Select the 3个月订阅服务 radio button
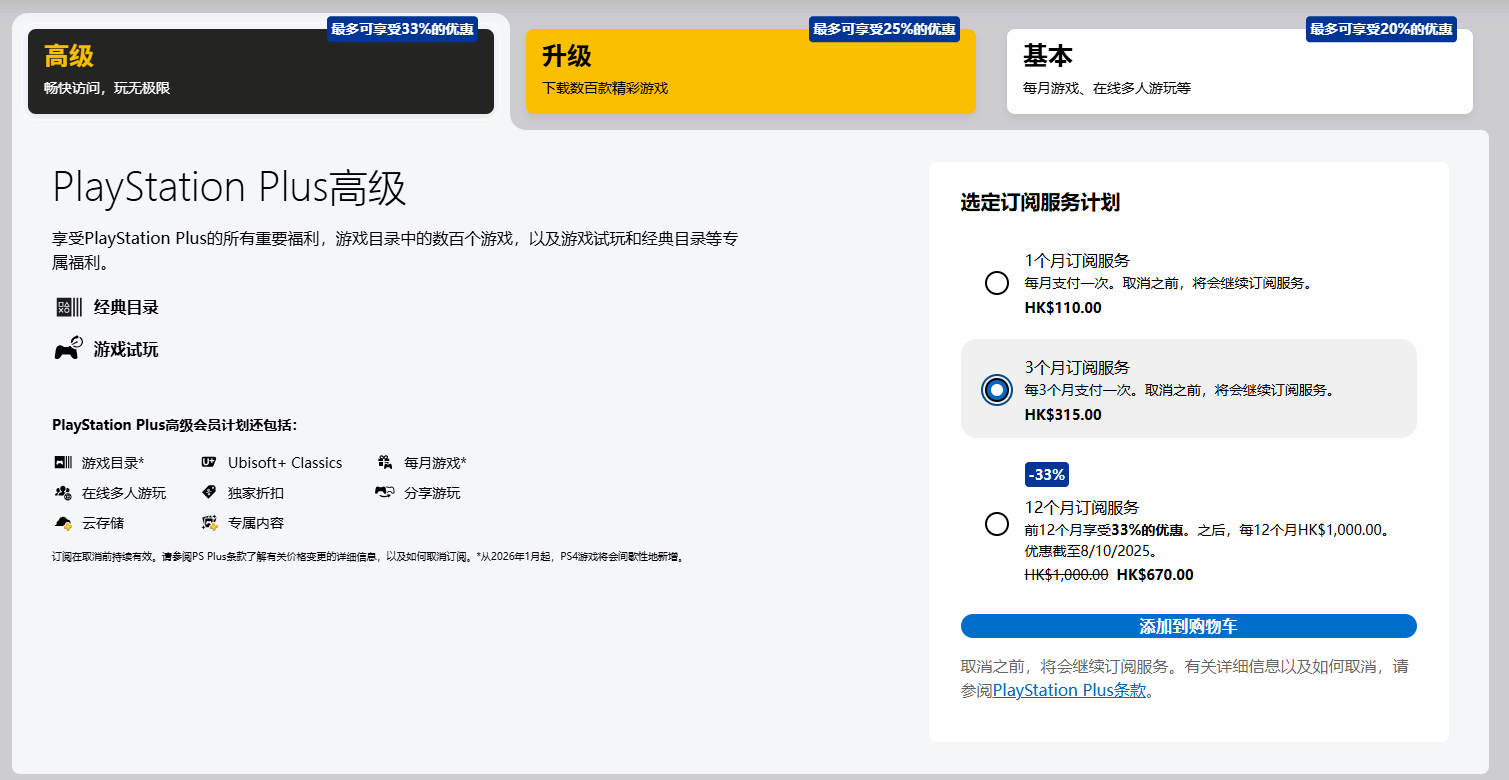 pos(996,390)
